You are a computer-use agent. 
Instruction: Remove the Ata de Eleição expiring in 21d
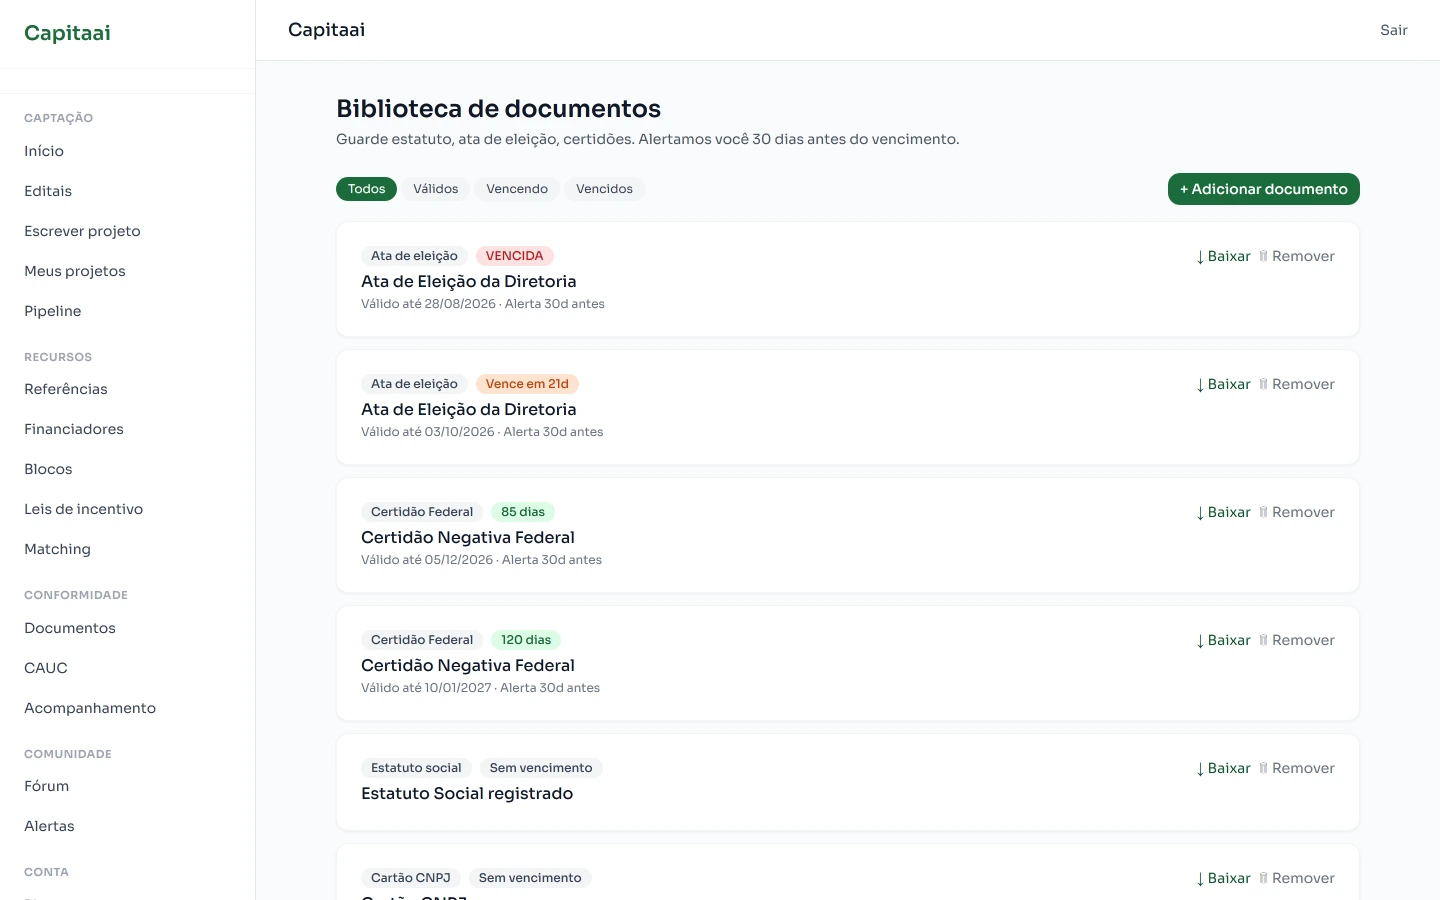(1297, 384)
